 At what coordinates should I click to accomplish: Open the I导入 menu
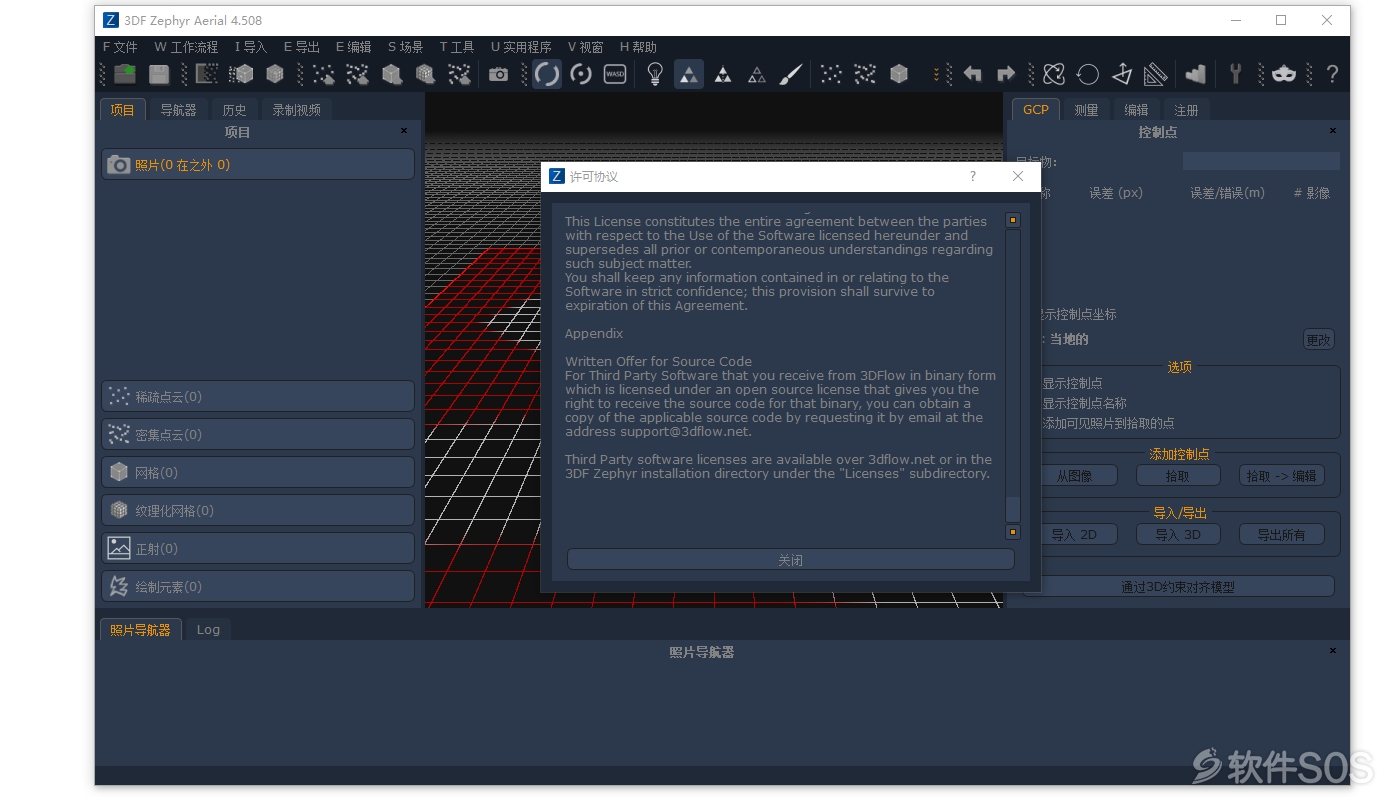click(251, 47)
